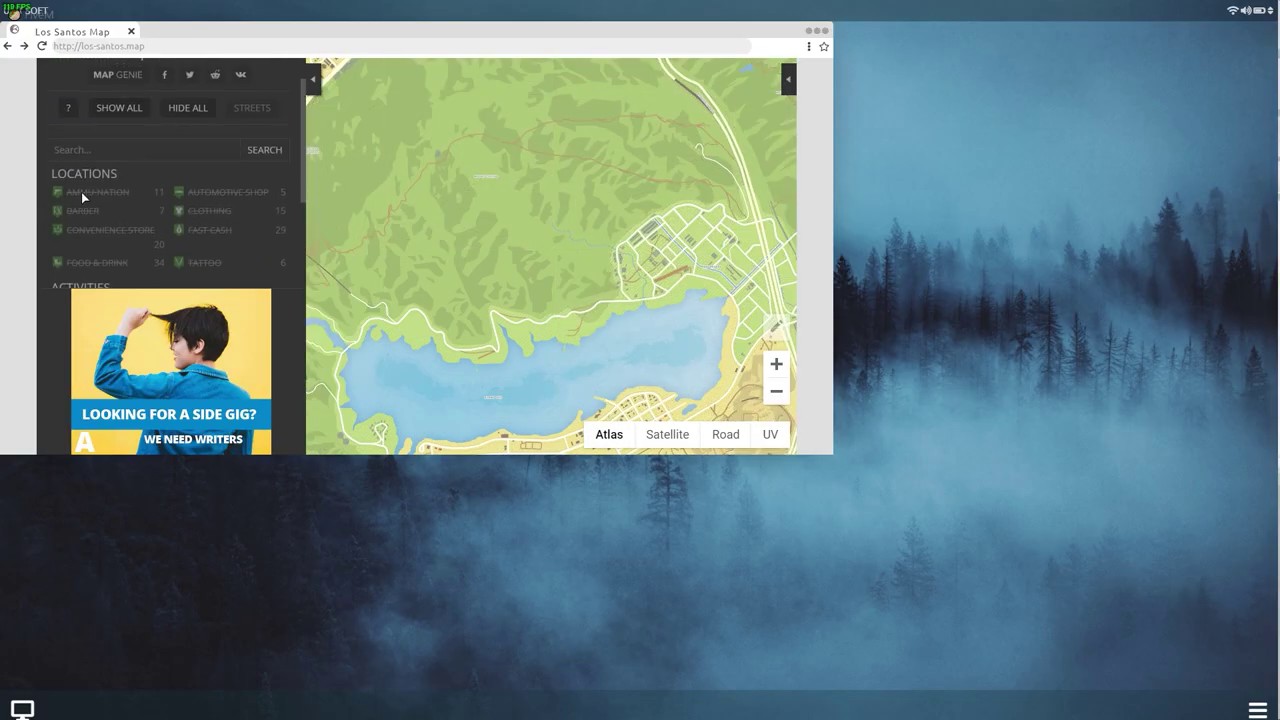The height and width of the screenshot is (720, 1280).
Task: Open the VK share icon
Action: click(241, 75)
